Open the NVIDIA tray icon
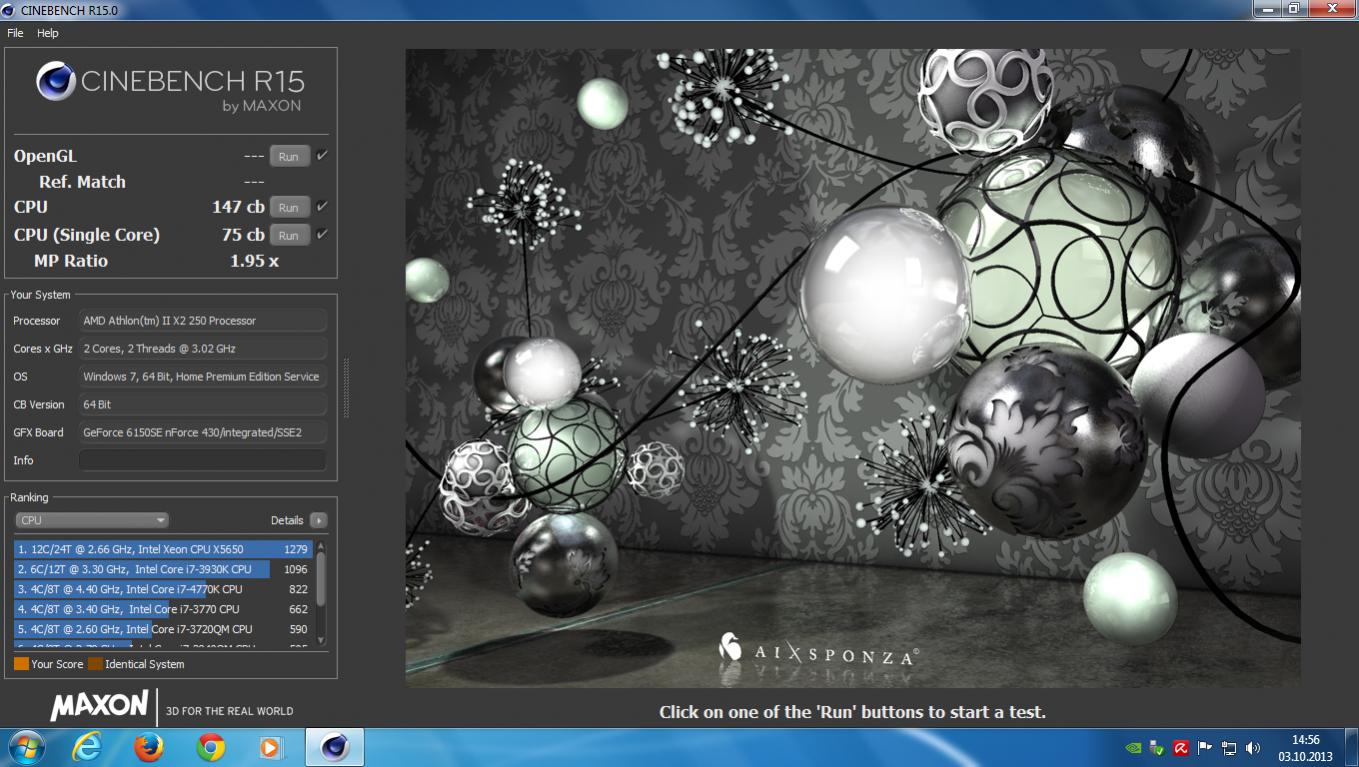 pos(1132,748)
